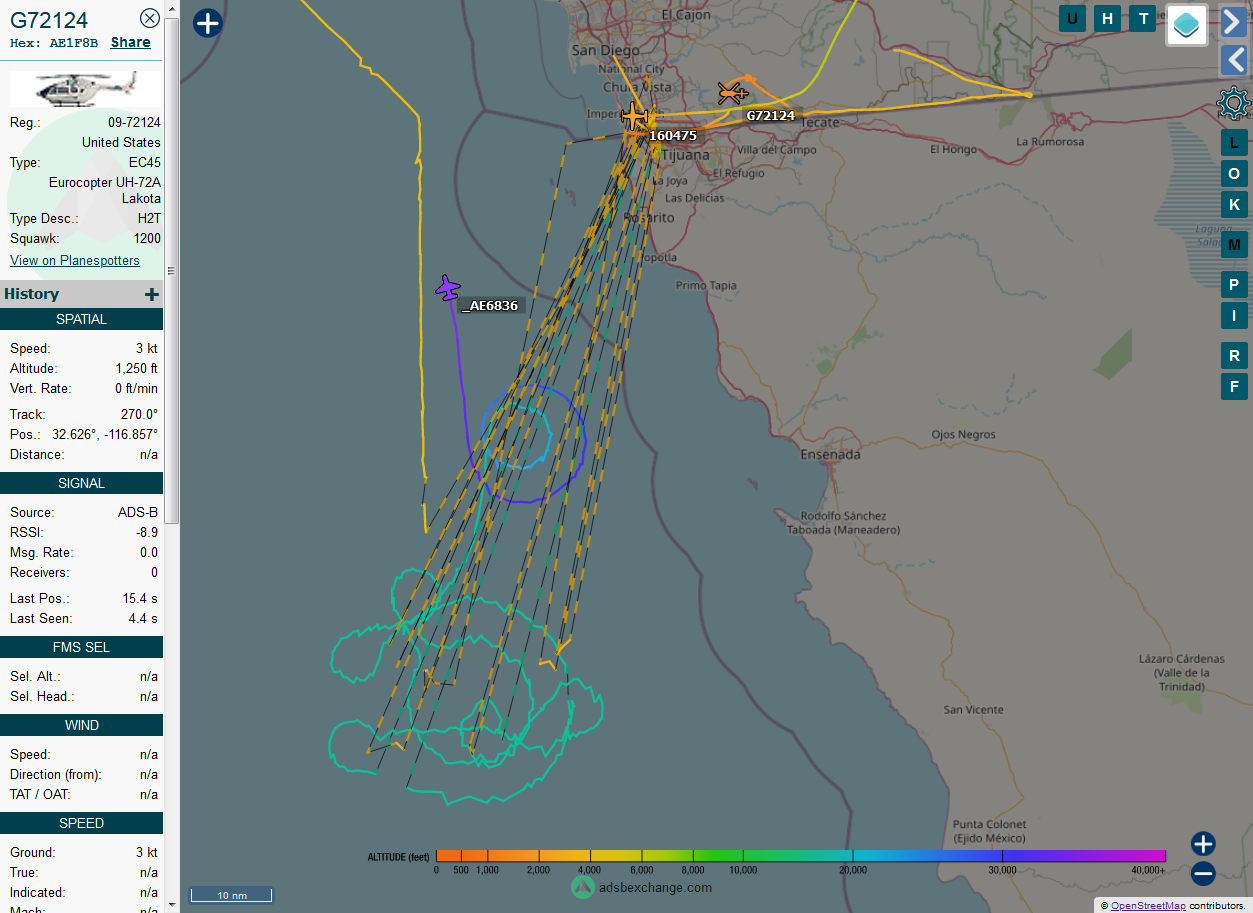Click the G72124 map label
Screen dimensions: 1253x913
[x=771, y=116]
